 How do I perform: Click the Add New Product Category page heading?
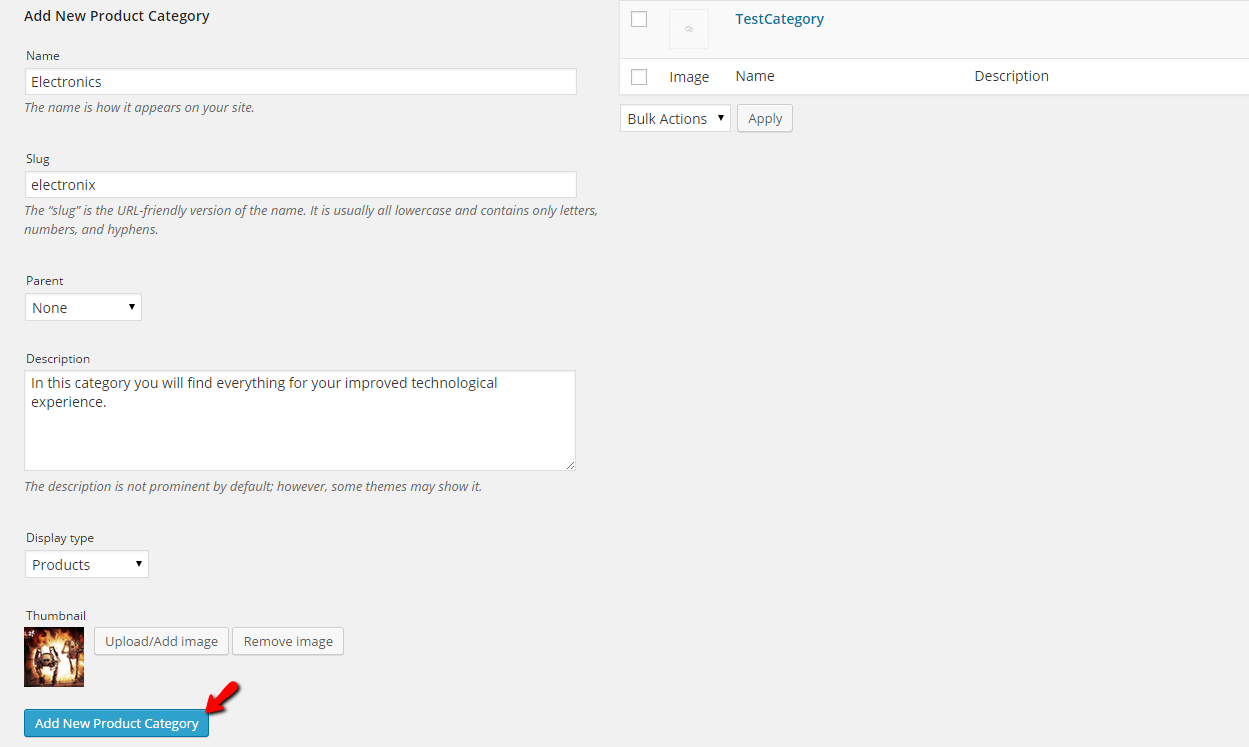coord(116,16)
